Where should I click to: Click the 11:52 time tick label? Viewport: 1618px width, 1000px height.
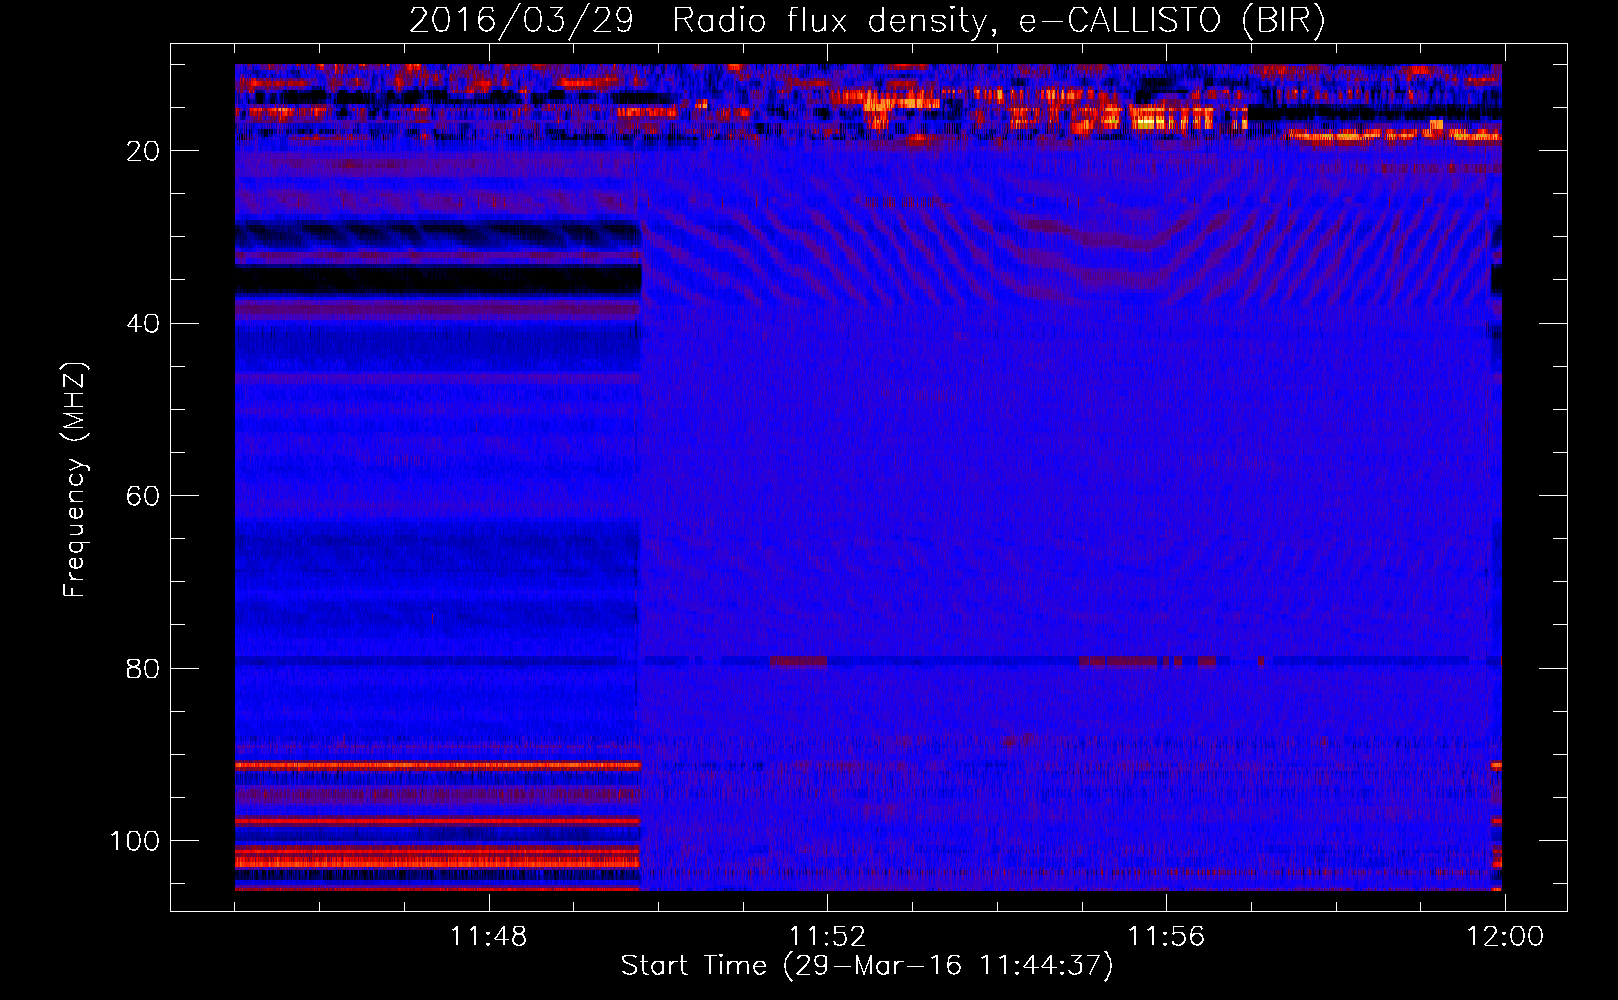(827, 937)
